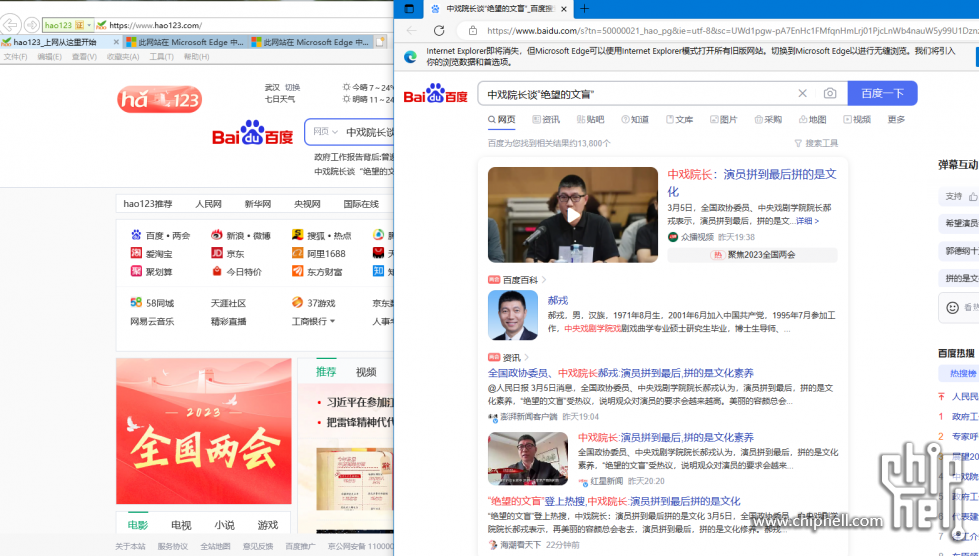Open the 百度 • 两会 site link
979x556 pixels.
(x=160, y=235)
